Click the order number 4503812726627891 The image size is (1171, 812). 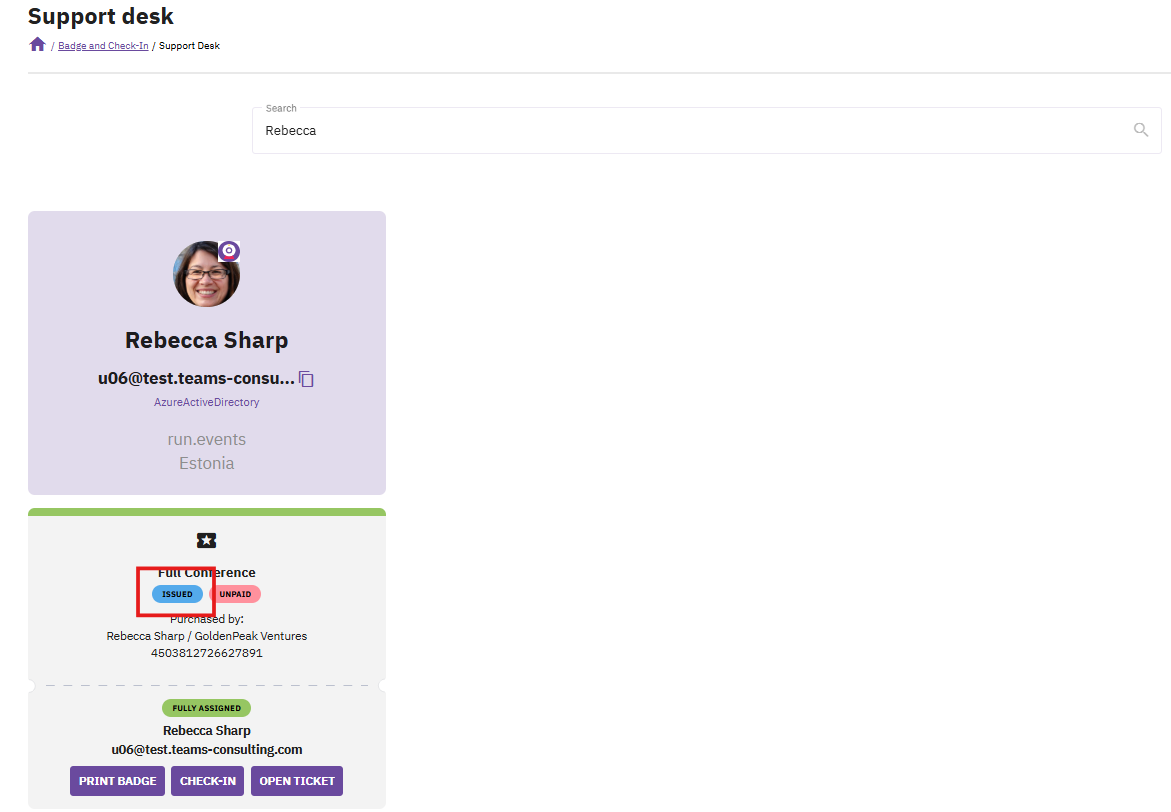pos(206,653)
